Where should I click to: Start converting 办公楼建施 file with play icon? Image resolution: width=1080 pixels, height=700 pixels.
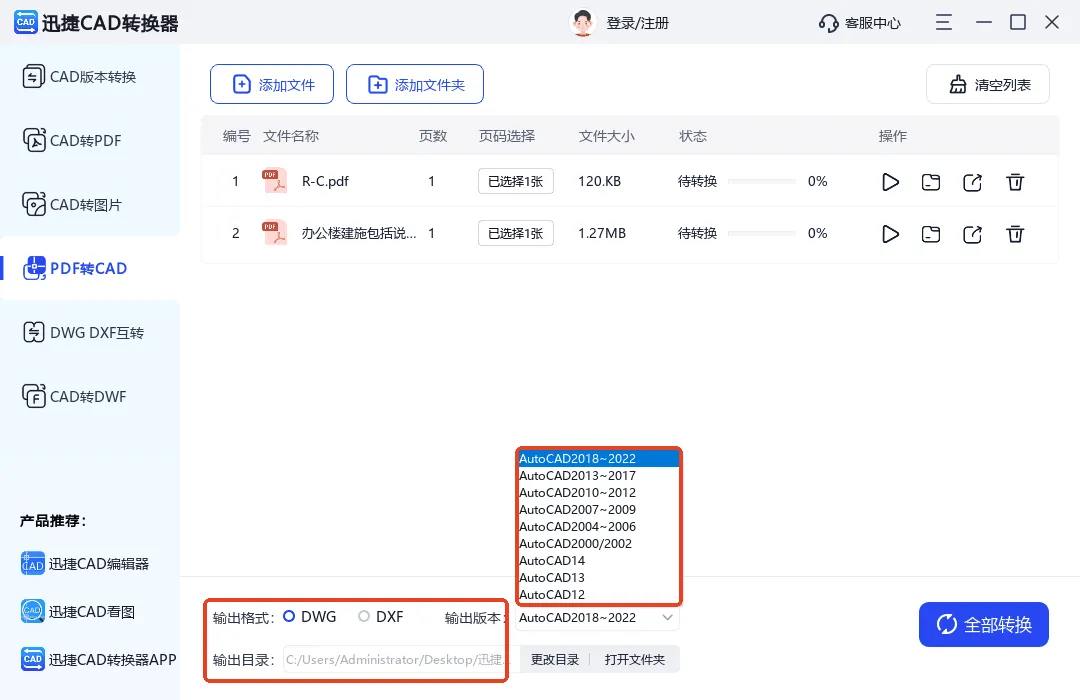(x=890, y=234)
